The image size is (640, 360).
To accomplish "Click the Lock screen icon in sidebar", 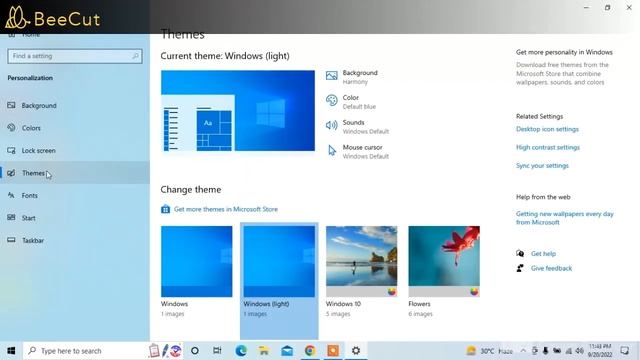I will click(x=11, y=150).
